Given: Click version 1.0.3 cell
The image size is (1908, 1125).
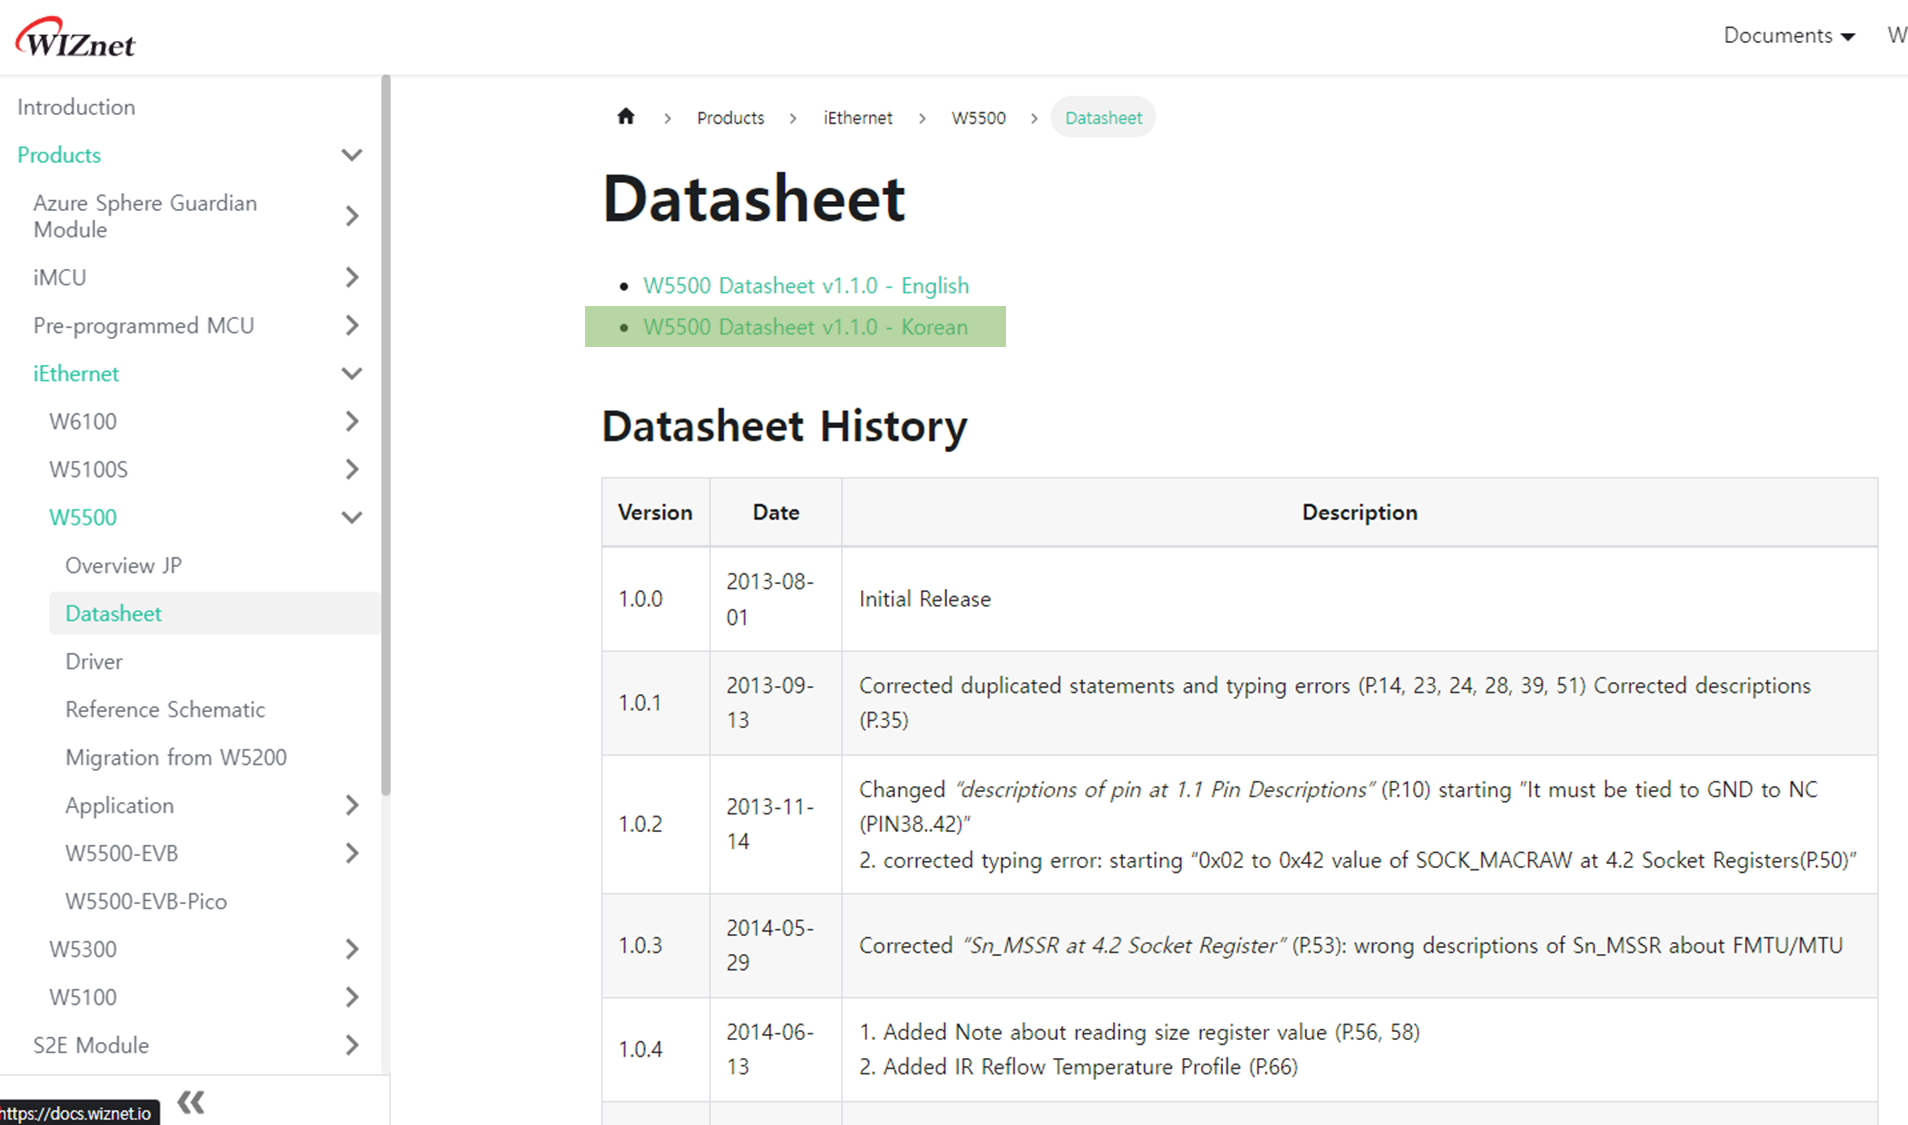Looking at the screenshot, I should click(x=656, y=945).
